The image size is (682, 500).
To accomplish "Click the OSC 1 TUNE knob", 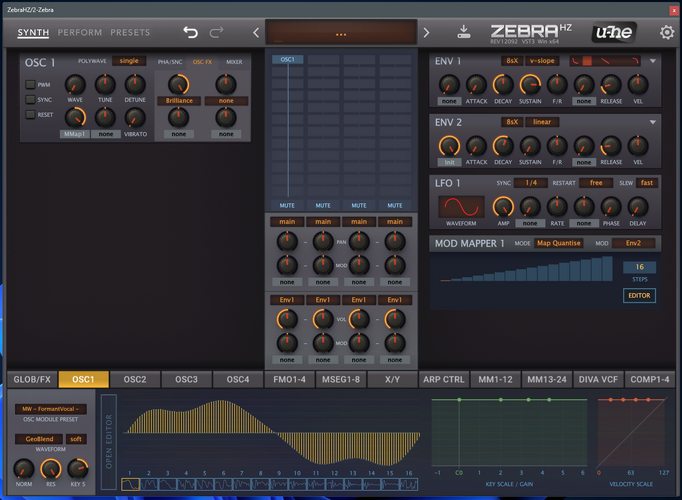I will tap(105, 85).
